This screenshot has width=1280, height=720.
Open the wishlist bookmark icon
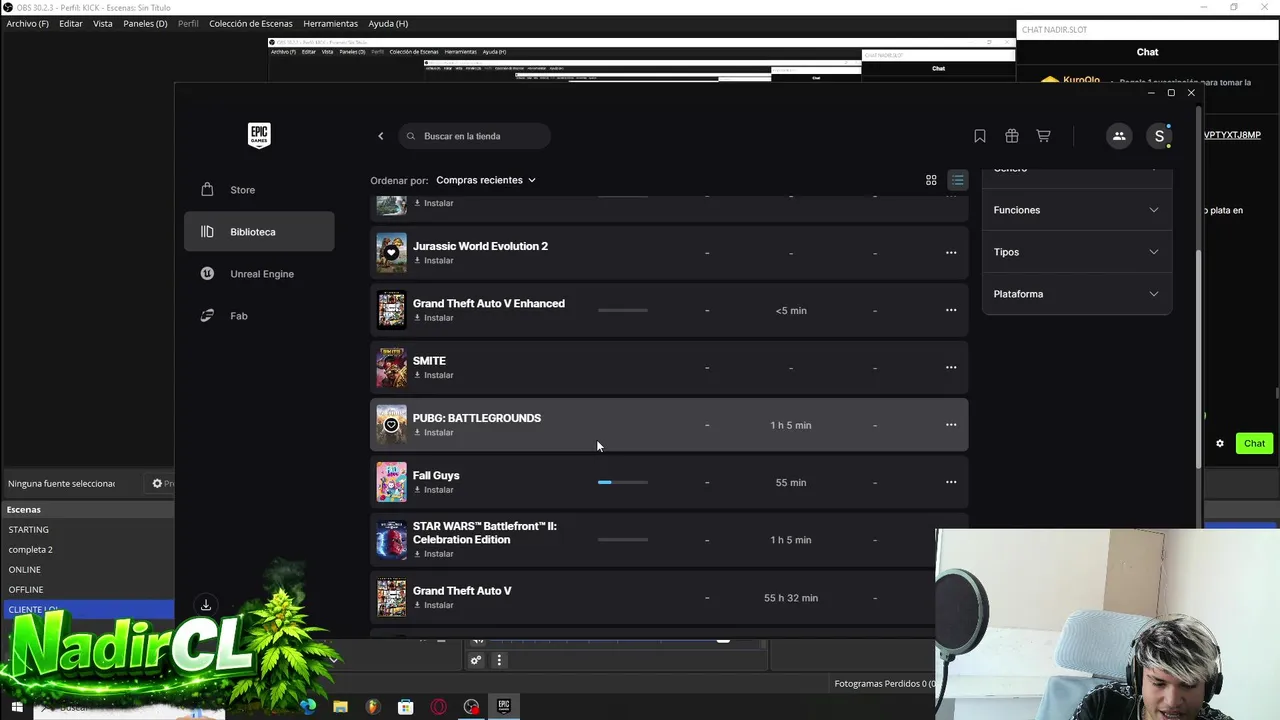[980, 136]
